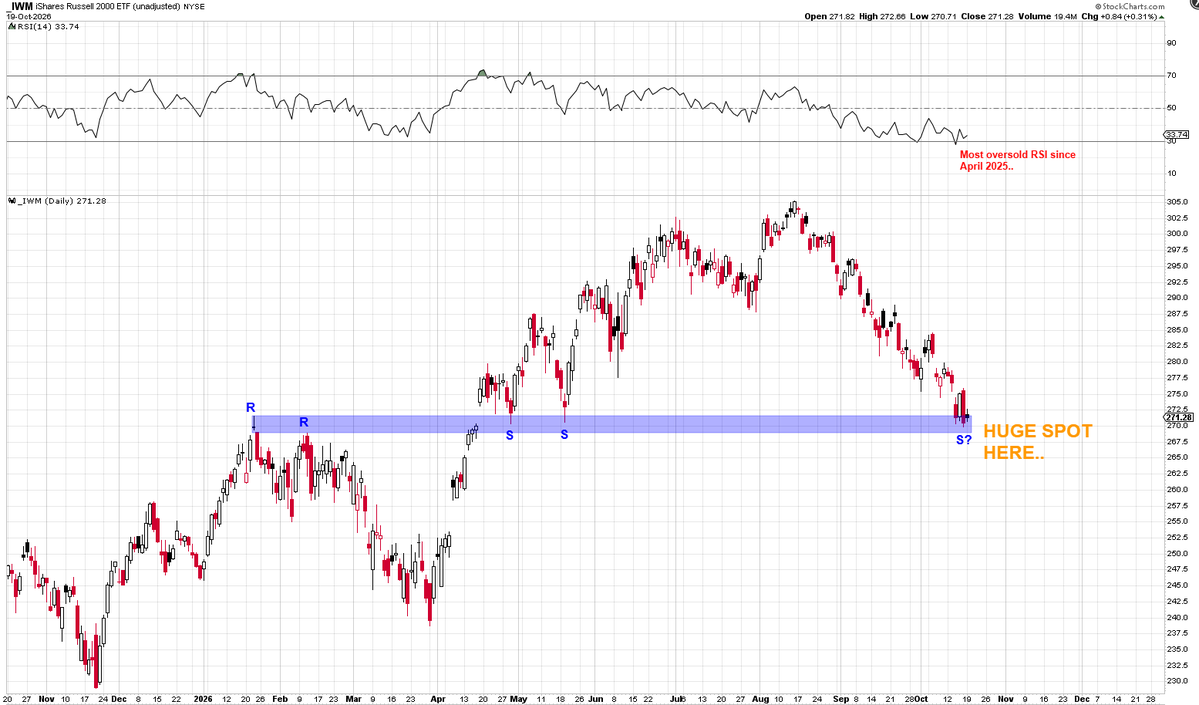Click the 'Chg +0.84 (+0.31%)' change value
Screen dimensions: 1199x705
pyautogui.click(x=1118, y=16)
